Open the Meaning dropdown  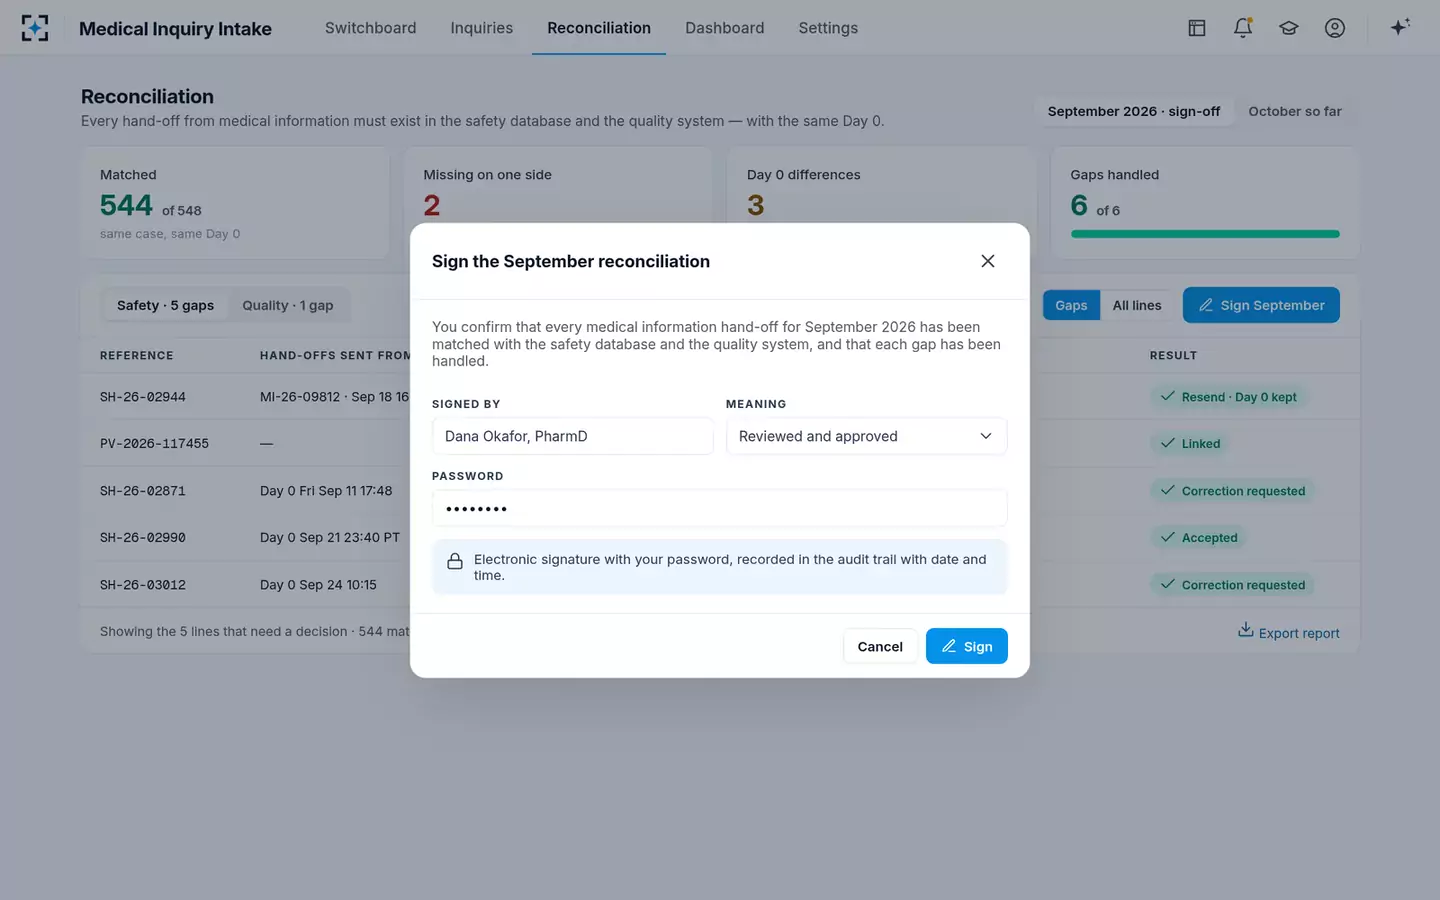866,436
